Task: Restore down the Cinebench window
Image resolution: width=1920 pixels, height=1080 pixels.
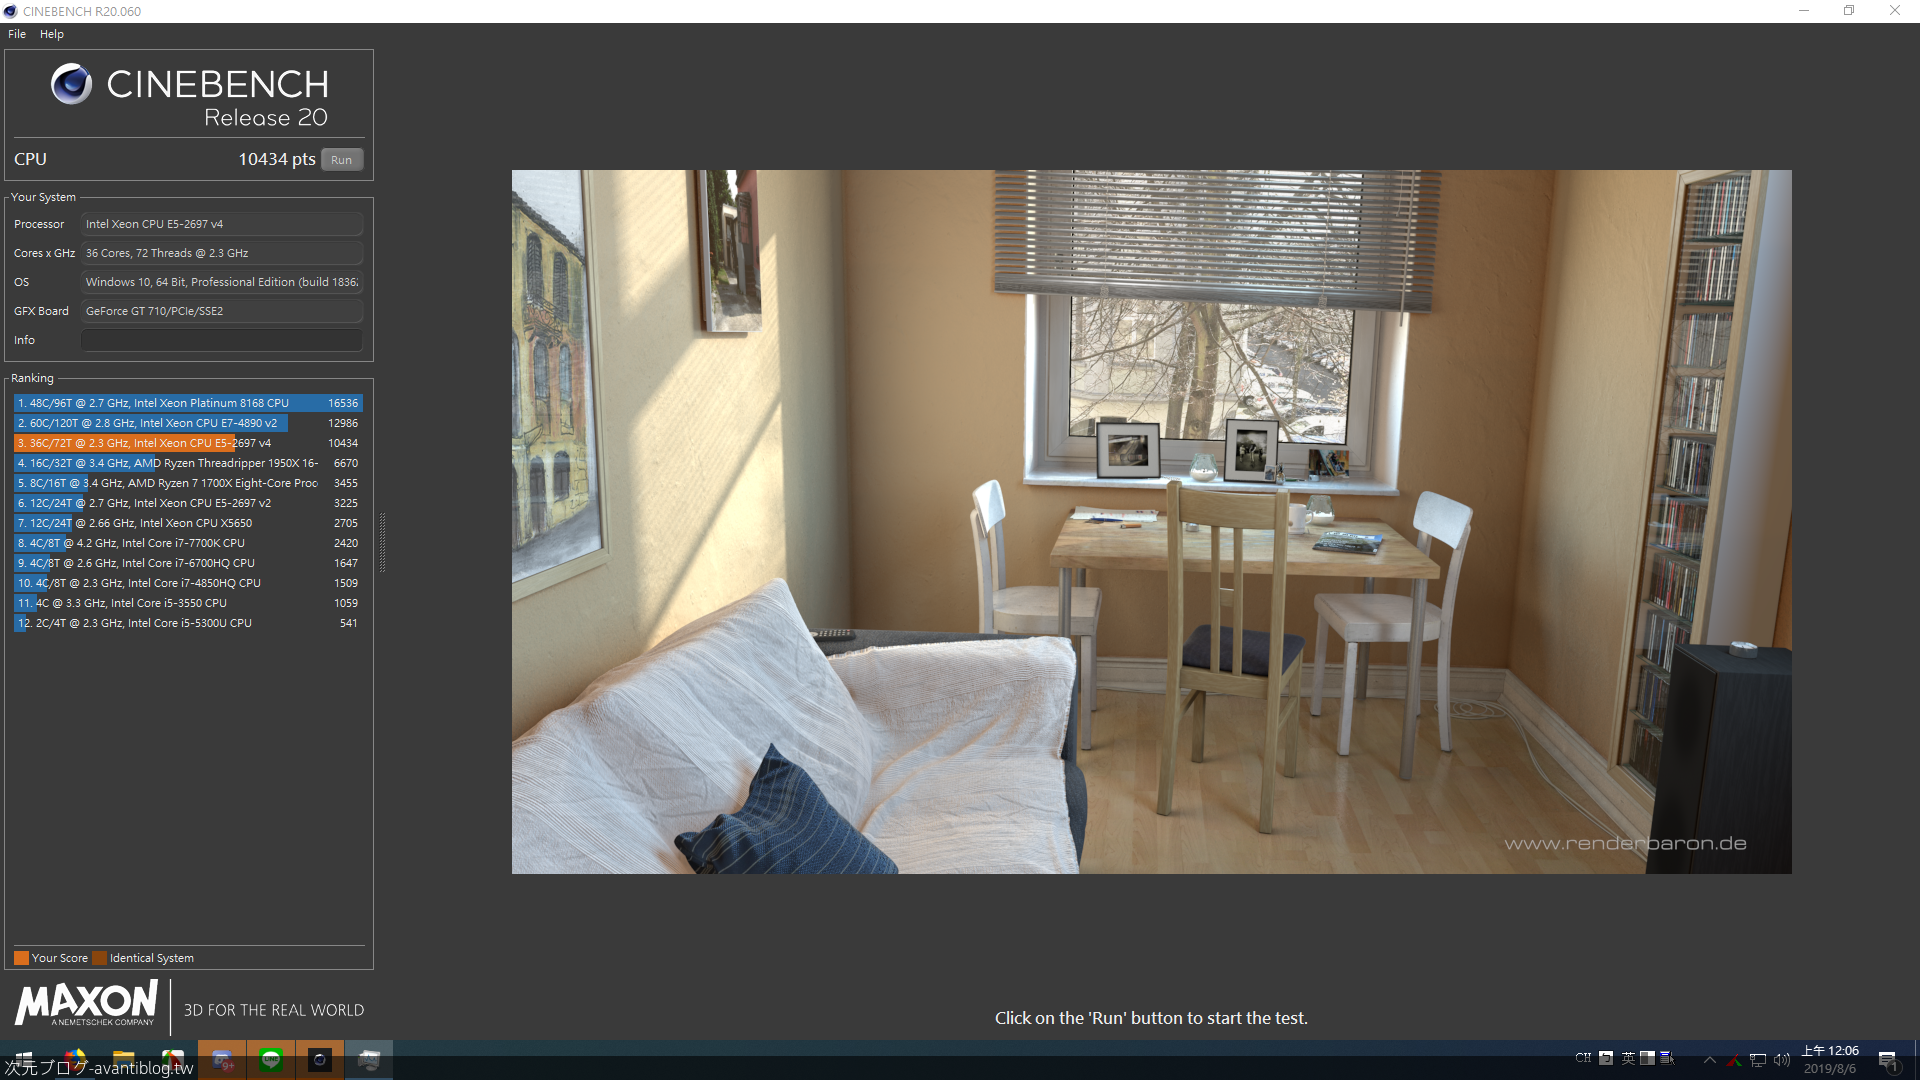Action: 1849,11
